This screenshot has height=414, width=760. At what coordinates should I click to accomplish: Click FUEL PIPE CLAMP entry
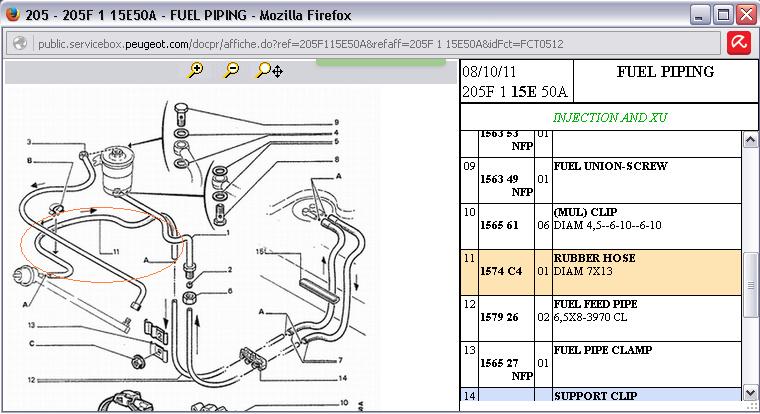603,350
